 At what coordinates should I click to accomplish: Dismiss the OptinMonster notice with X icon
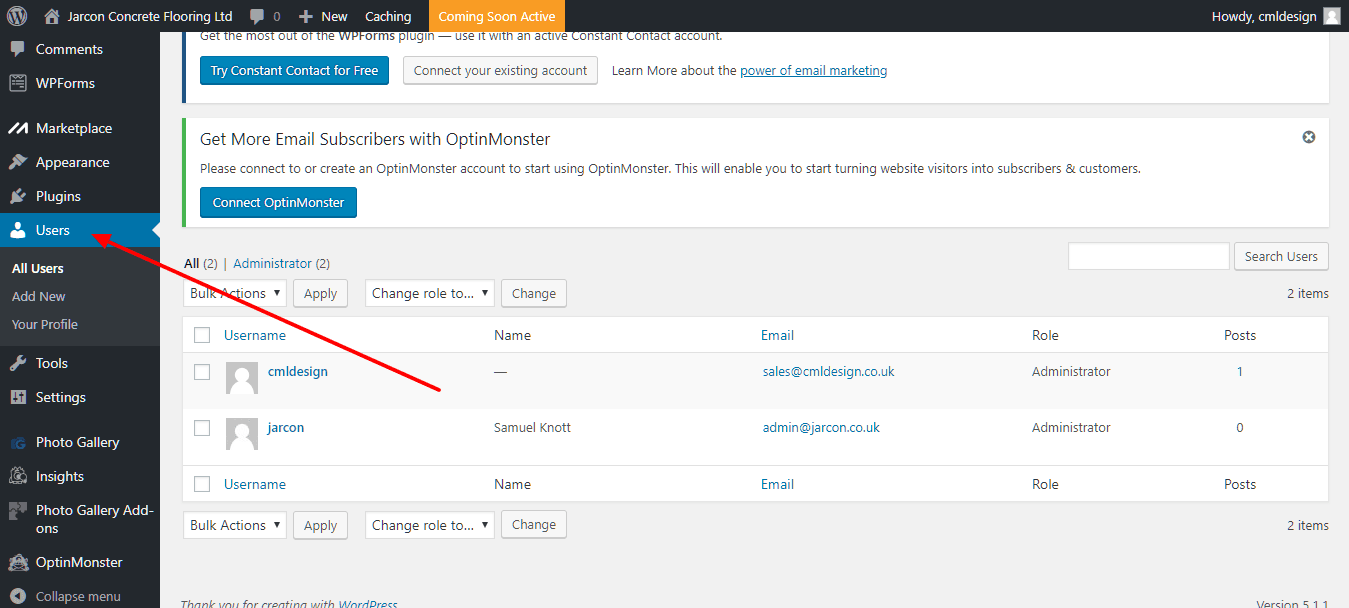1308,137
